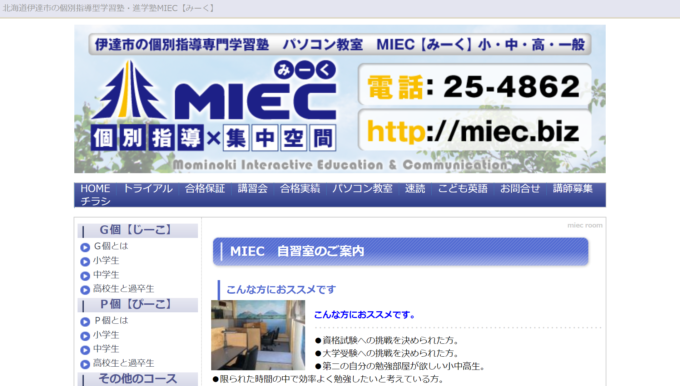The width and height of the screenshot is (680, 386).
Task: Click the http://miec.biz address in banner
Action: click(x=474, y=131)
